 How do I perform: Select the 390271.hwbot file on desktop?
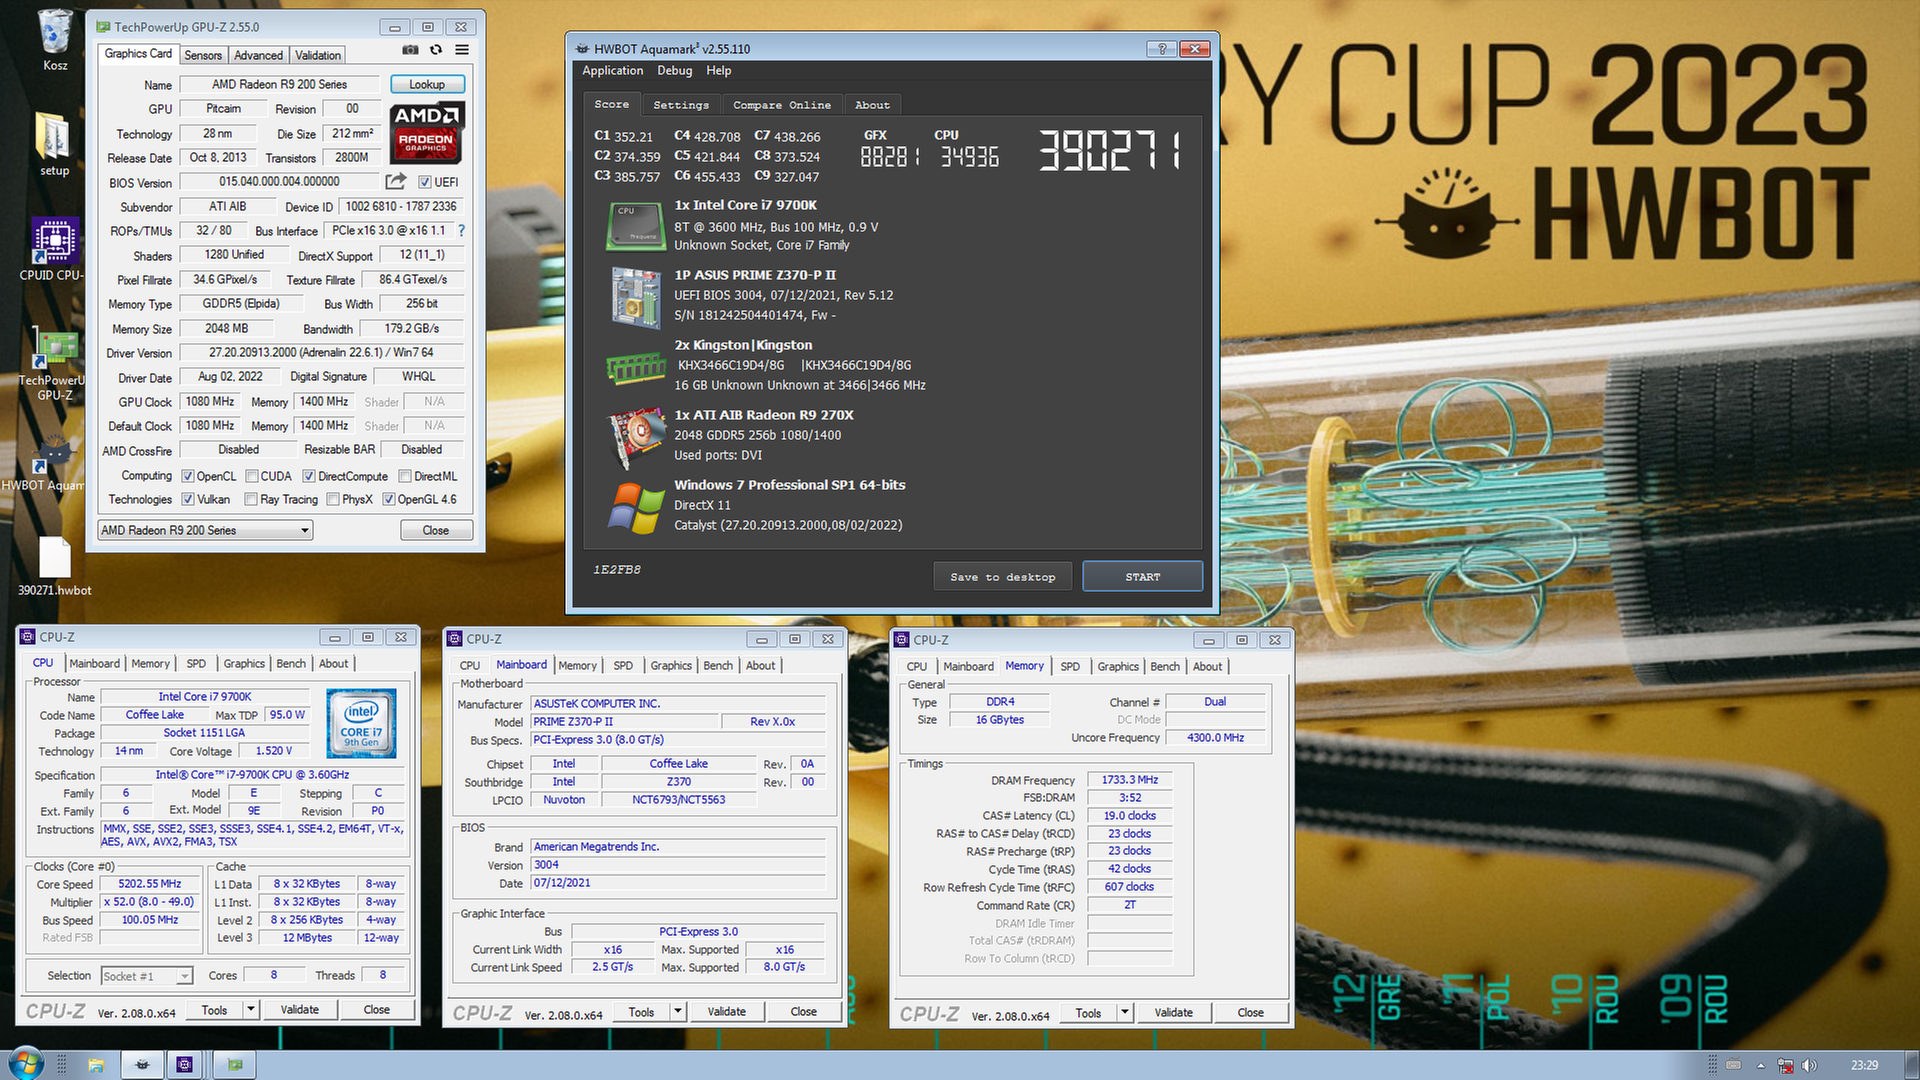(55, 567)
